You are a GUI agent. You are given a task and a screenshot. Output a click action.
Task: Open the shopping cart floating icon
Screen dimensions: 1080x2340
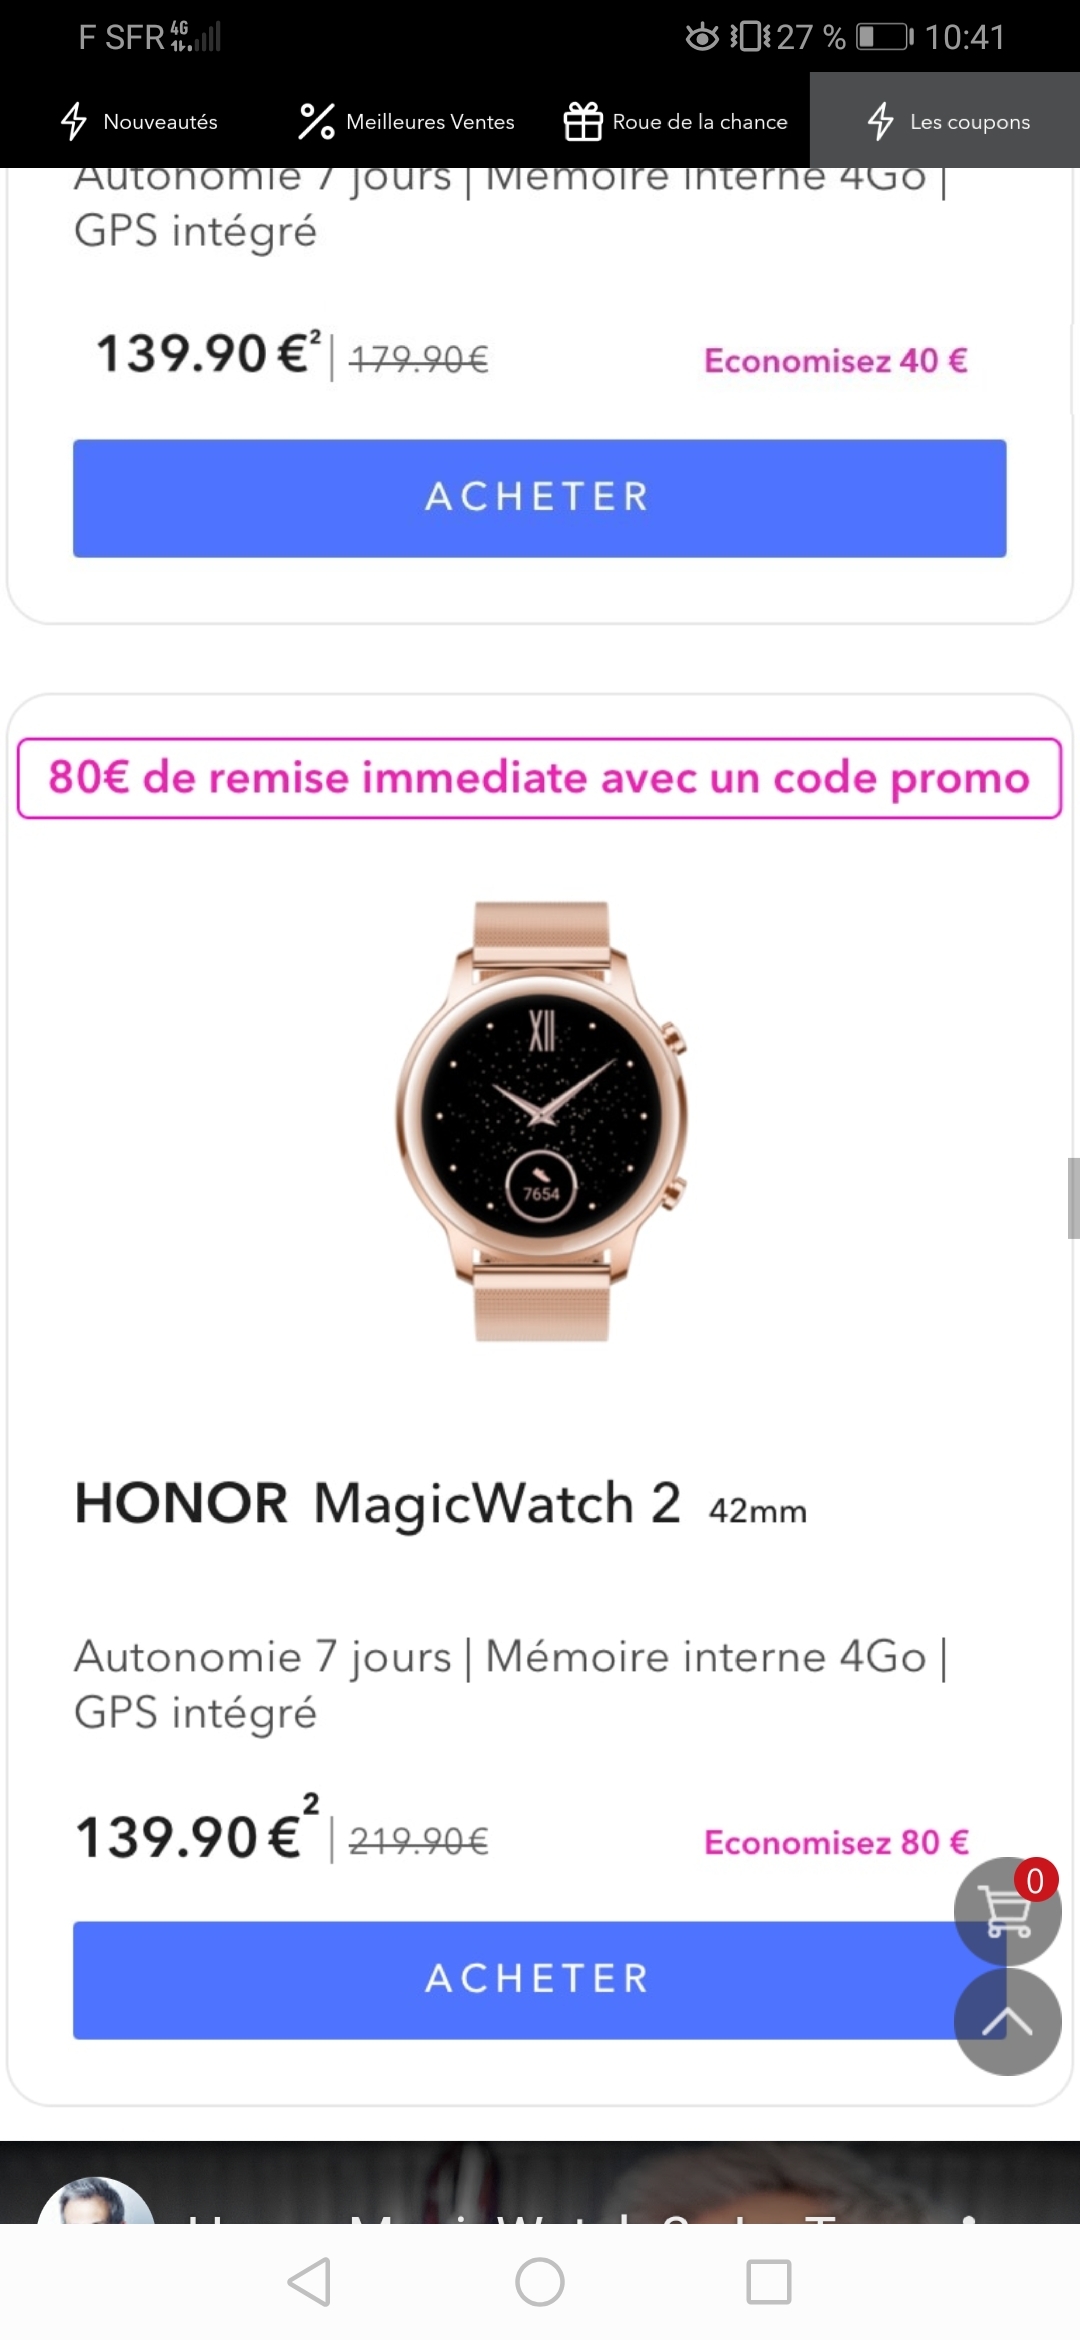pyautogui.click(x=1007, y=1911)
